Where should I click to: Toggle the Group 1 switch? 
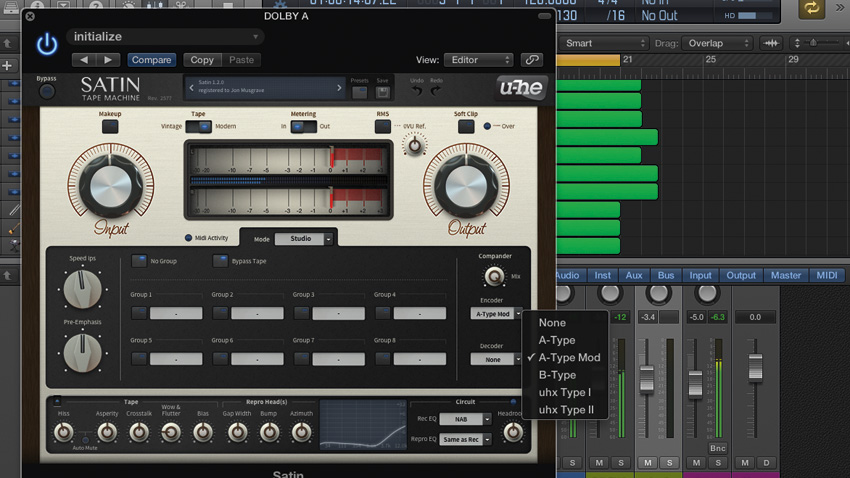(x=139, y=313)
